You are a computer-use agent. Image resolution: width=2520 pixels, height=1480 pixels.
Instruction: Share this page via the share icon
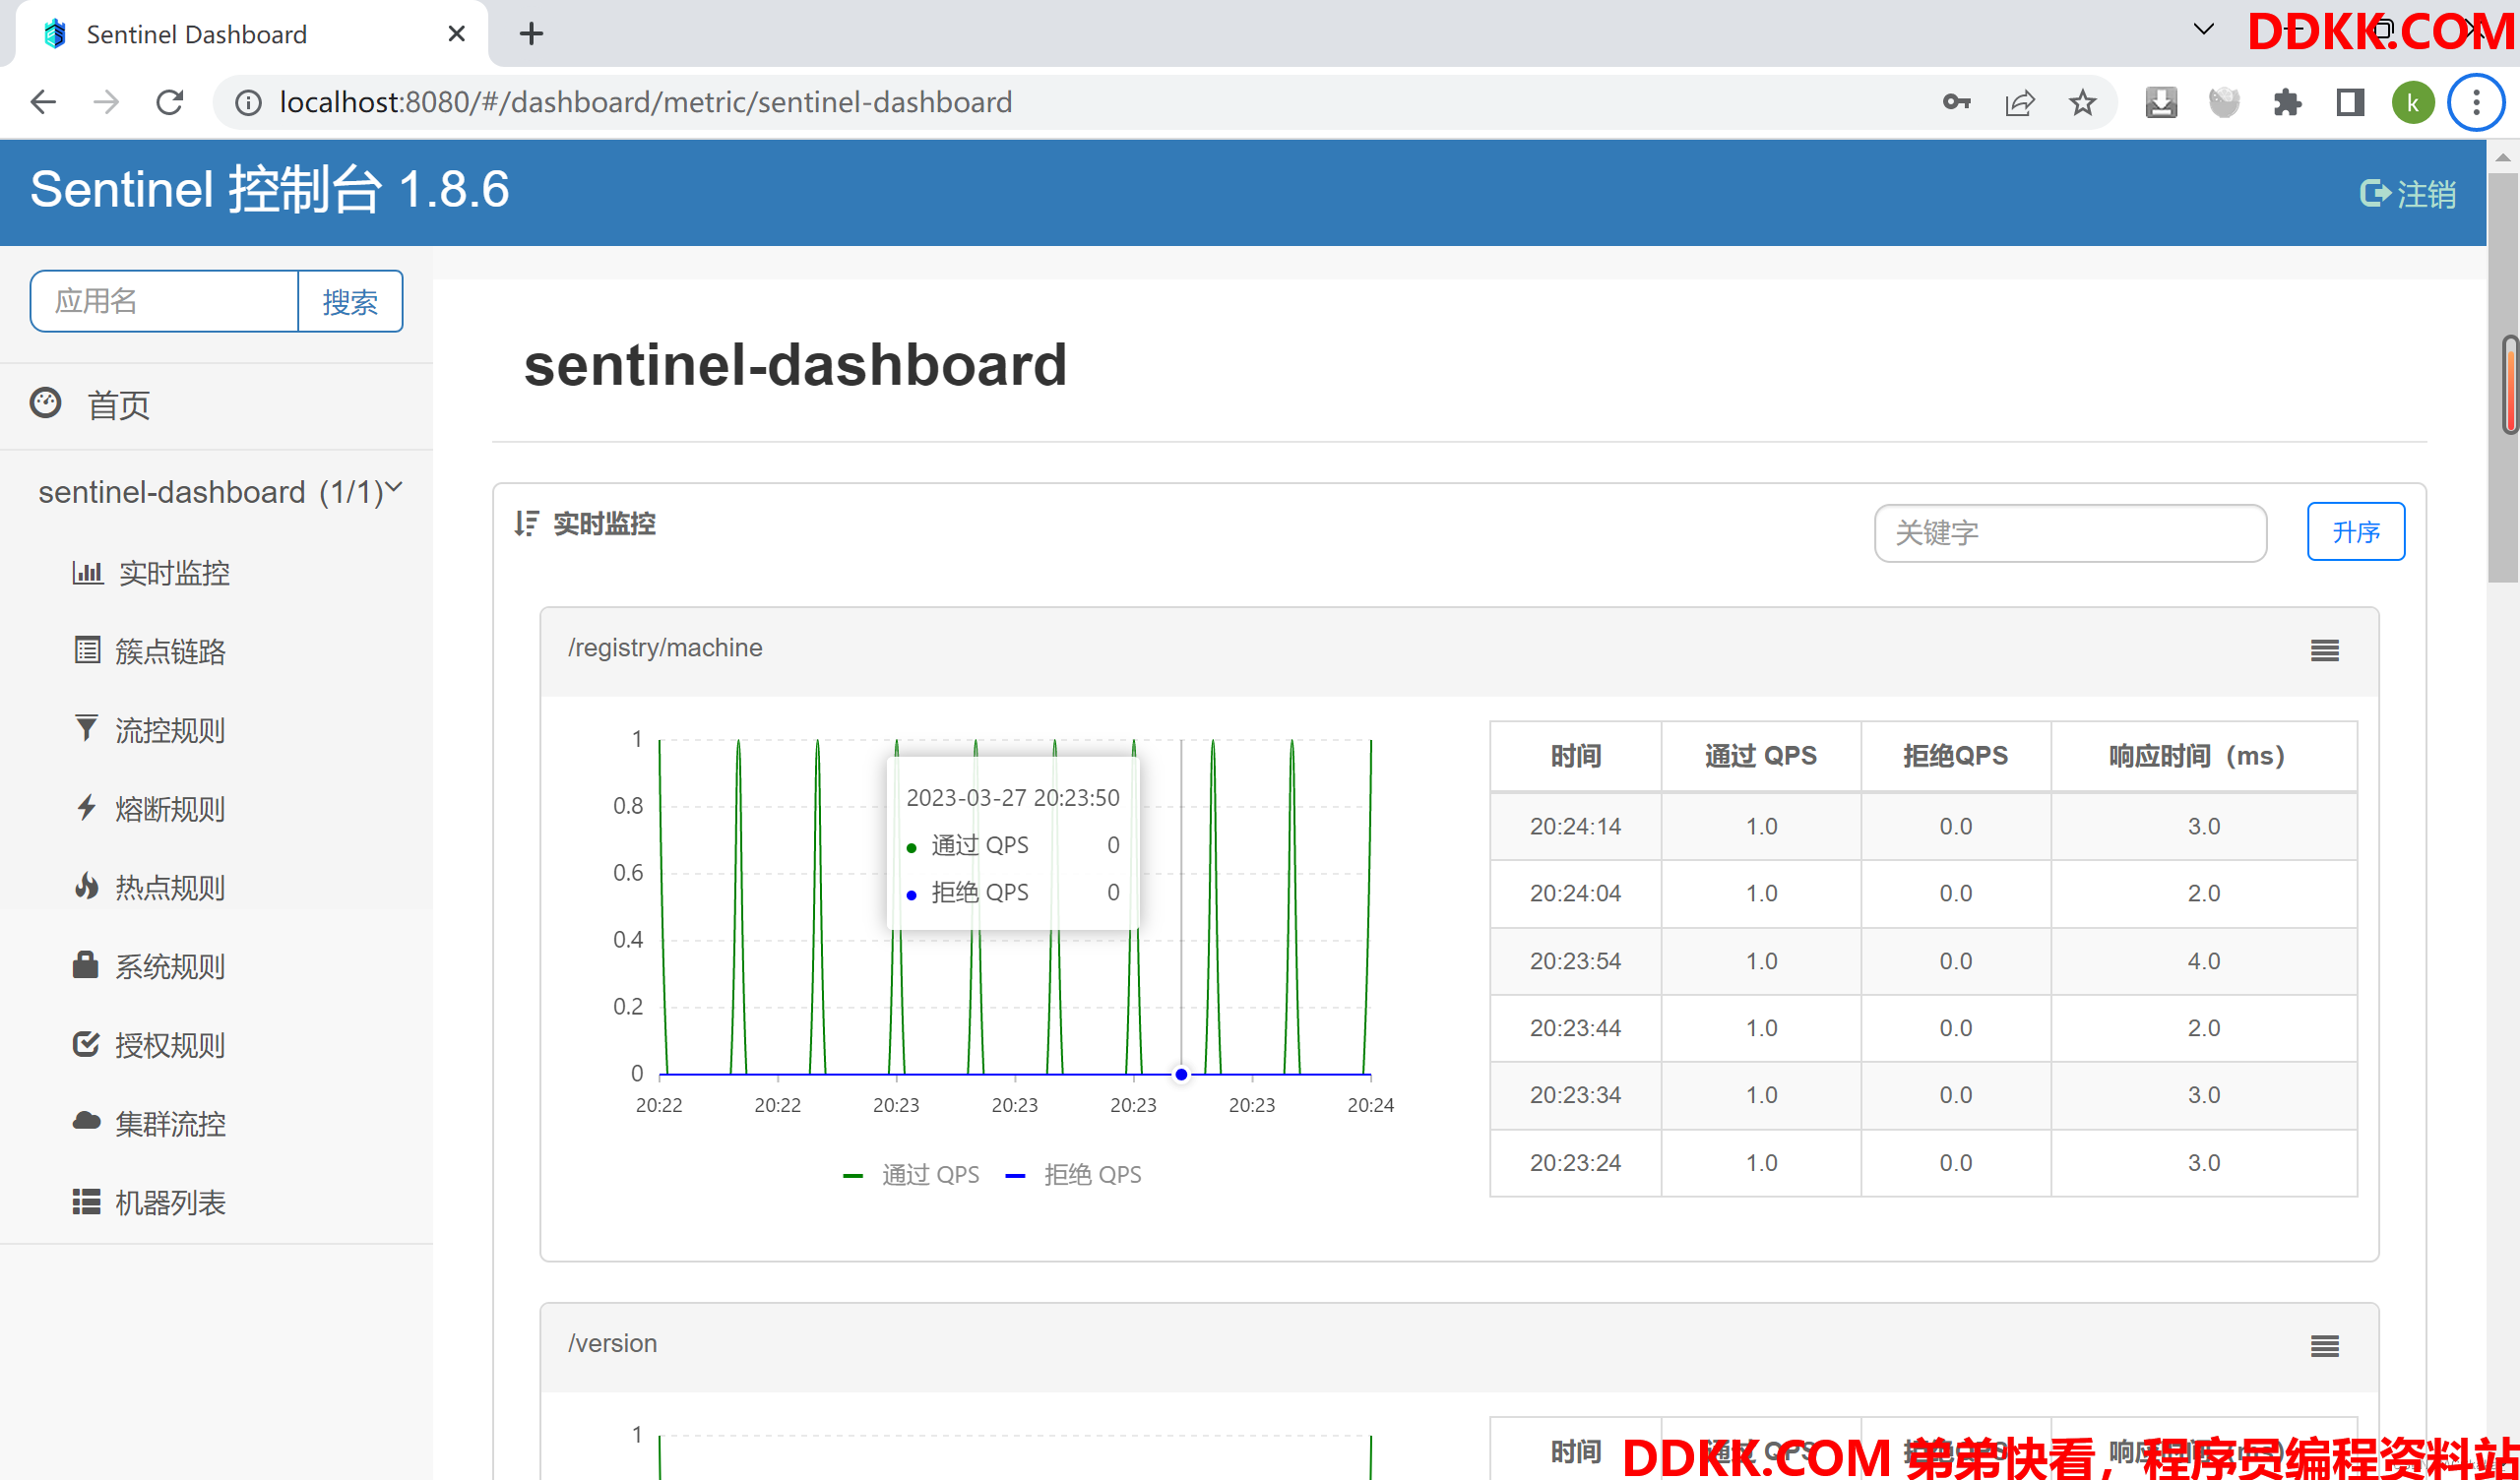click(x=2019, y=102)
